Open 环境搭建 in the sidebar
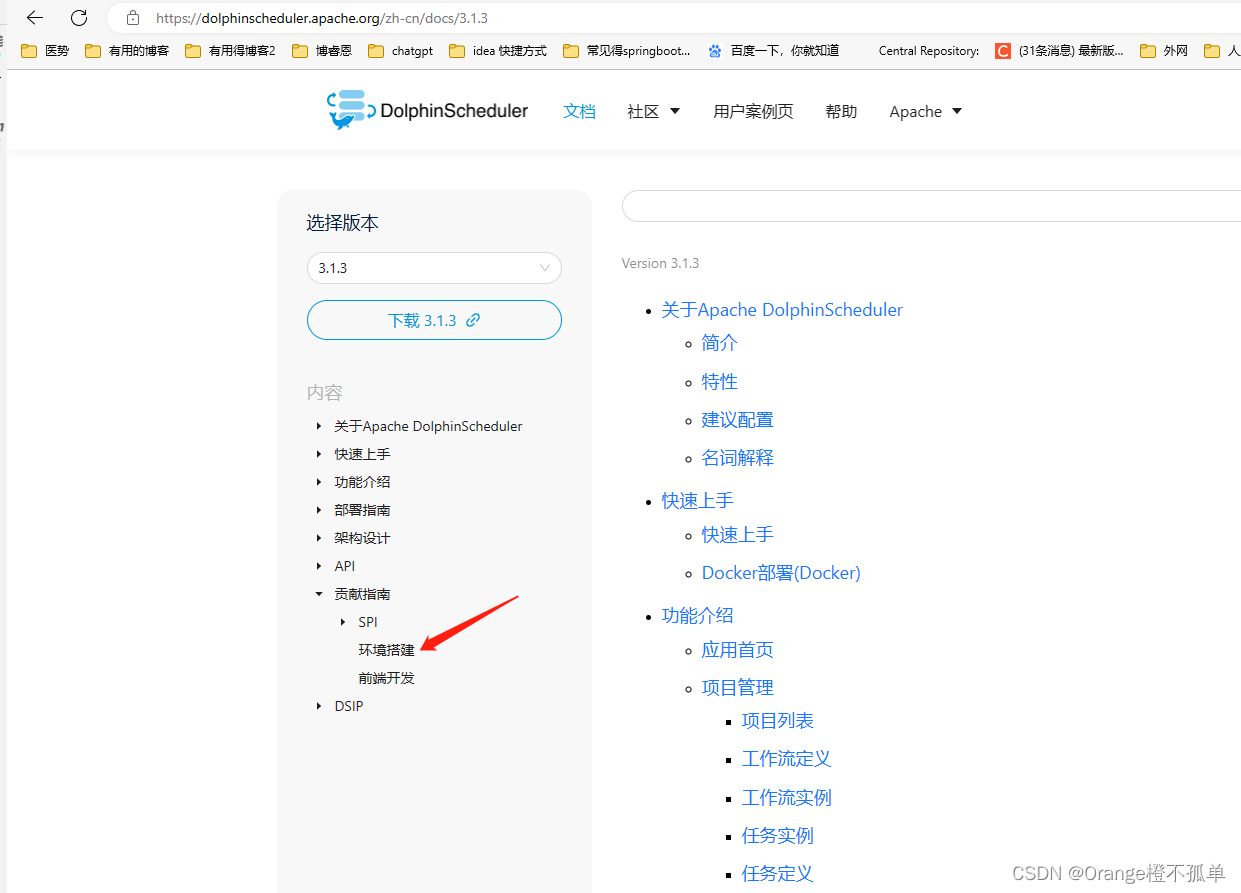1241x893 pixels. click(x=386, y=650)
